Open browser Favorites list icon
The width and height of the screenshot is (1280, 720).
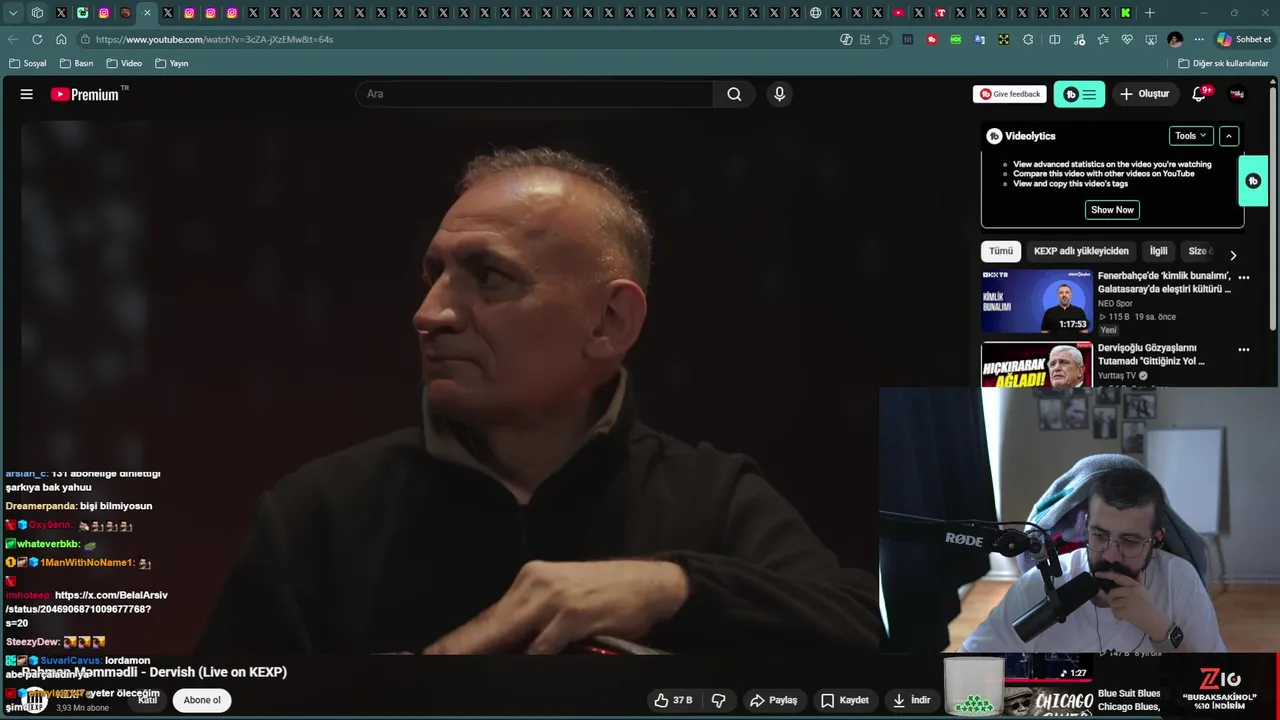tap(1103, 39)
